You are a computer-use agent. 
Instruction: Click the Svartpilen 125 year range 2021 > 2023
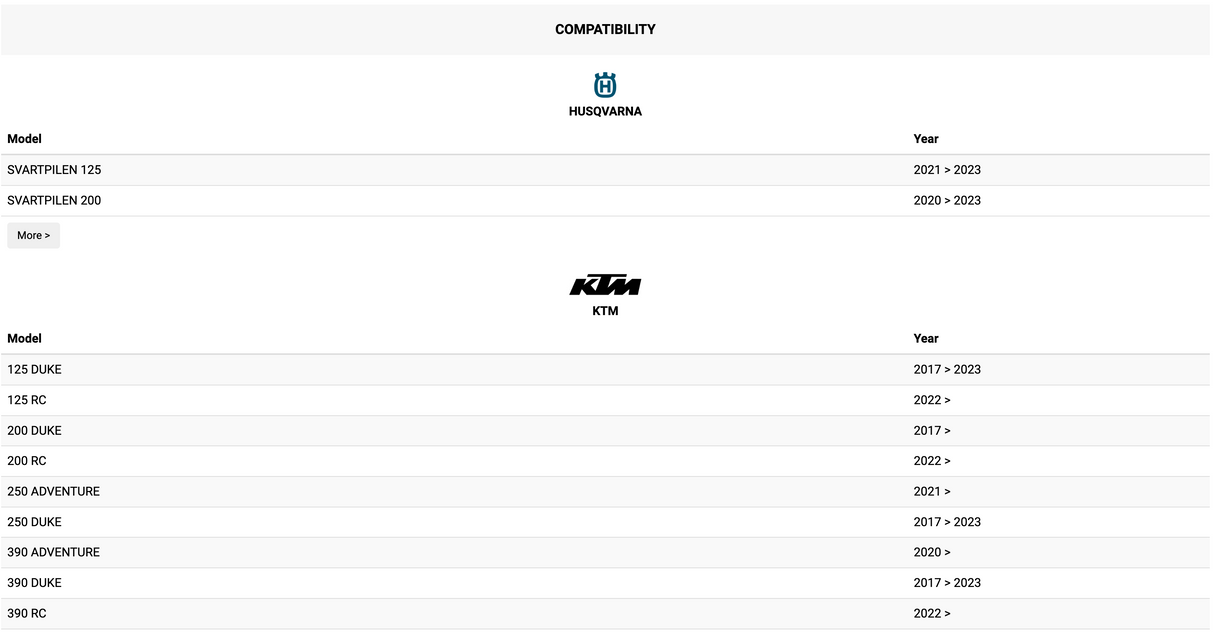click(x=947, y=170)
